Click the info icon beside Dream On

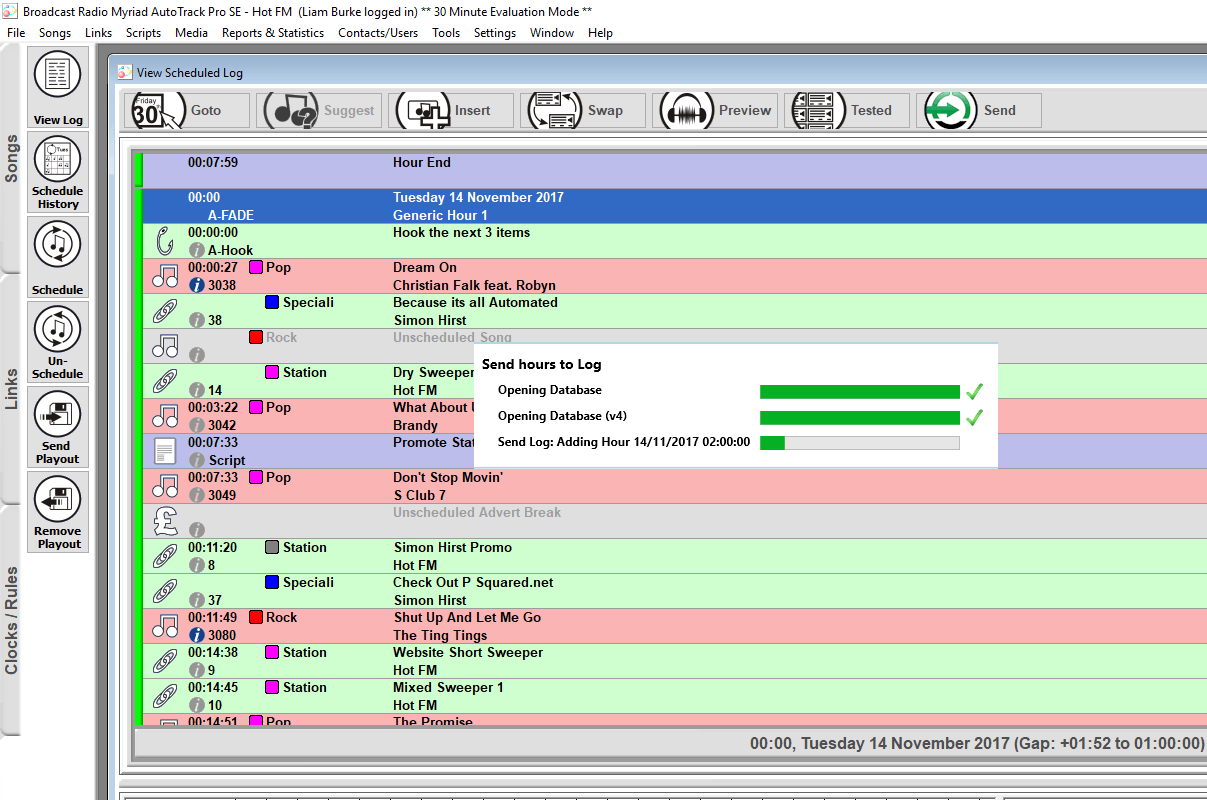tap(196, 284)
